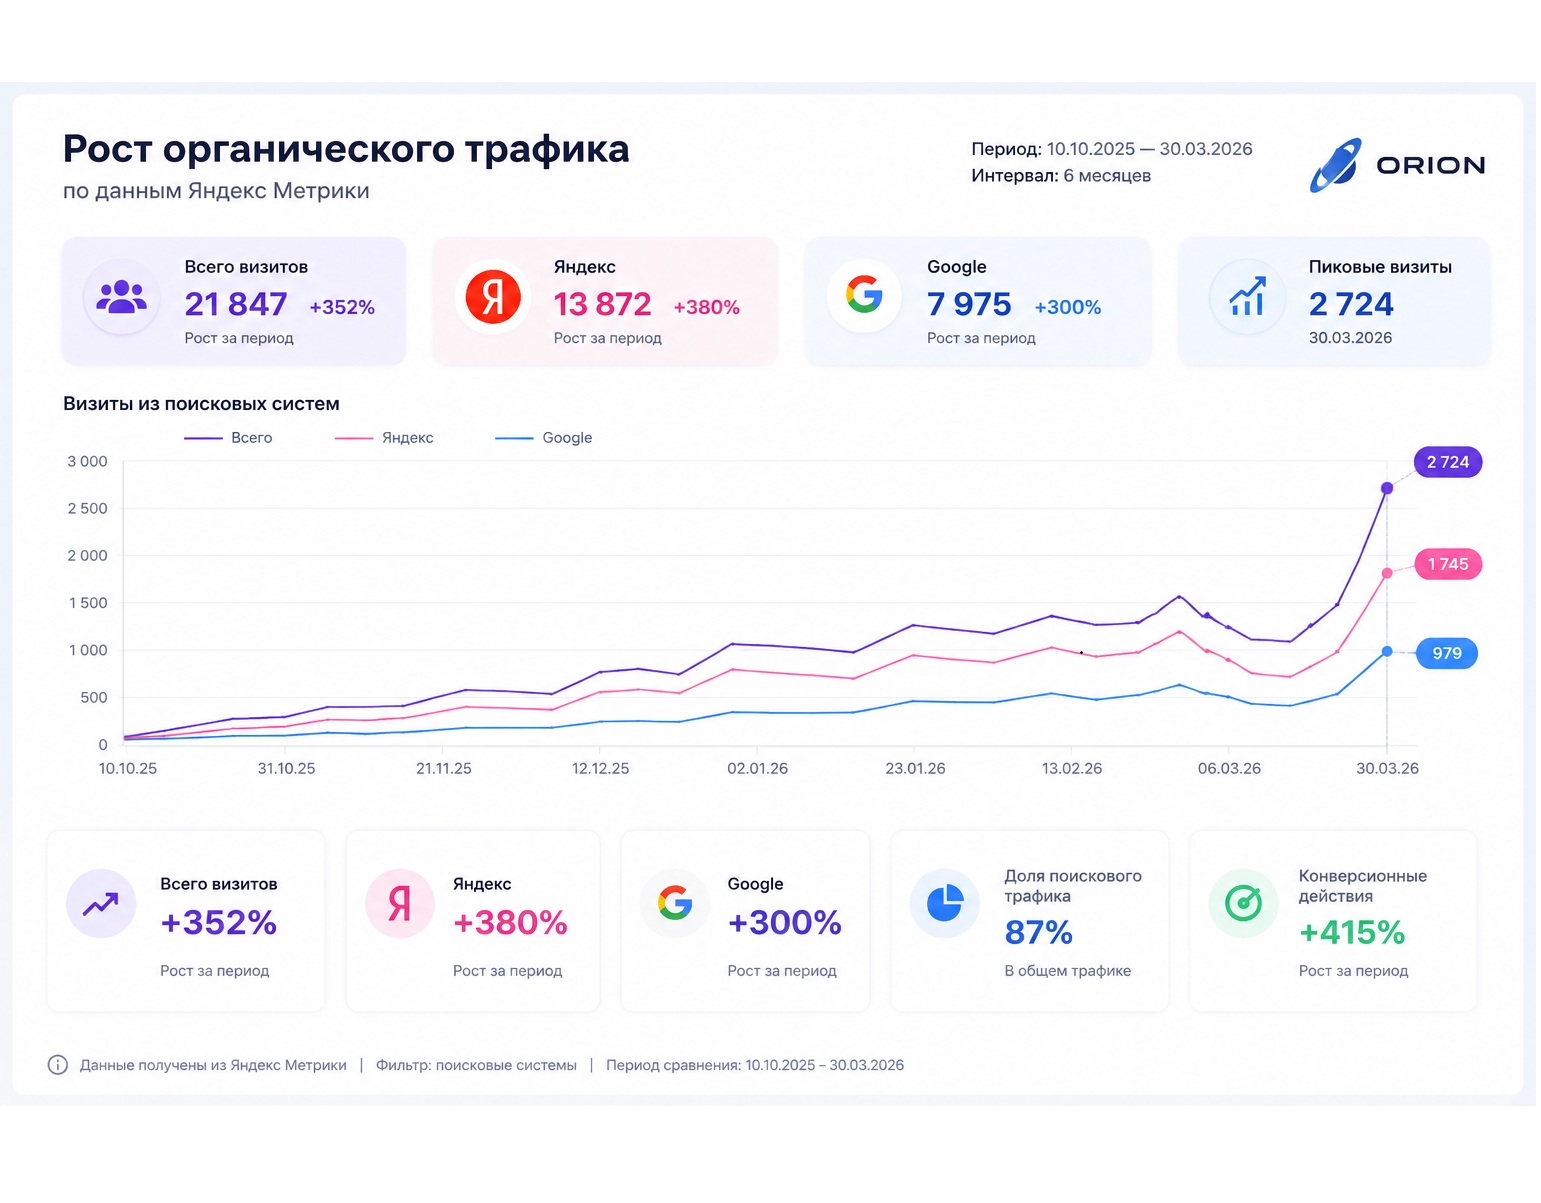Click the Период date range 10.10.2025 — 30.03.2026
Screen dimensions: 1541x1203
coord(1150,149)
